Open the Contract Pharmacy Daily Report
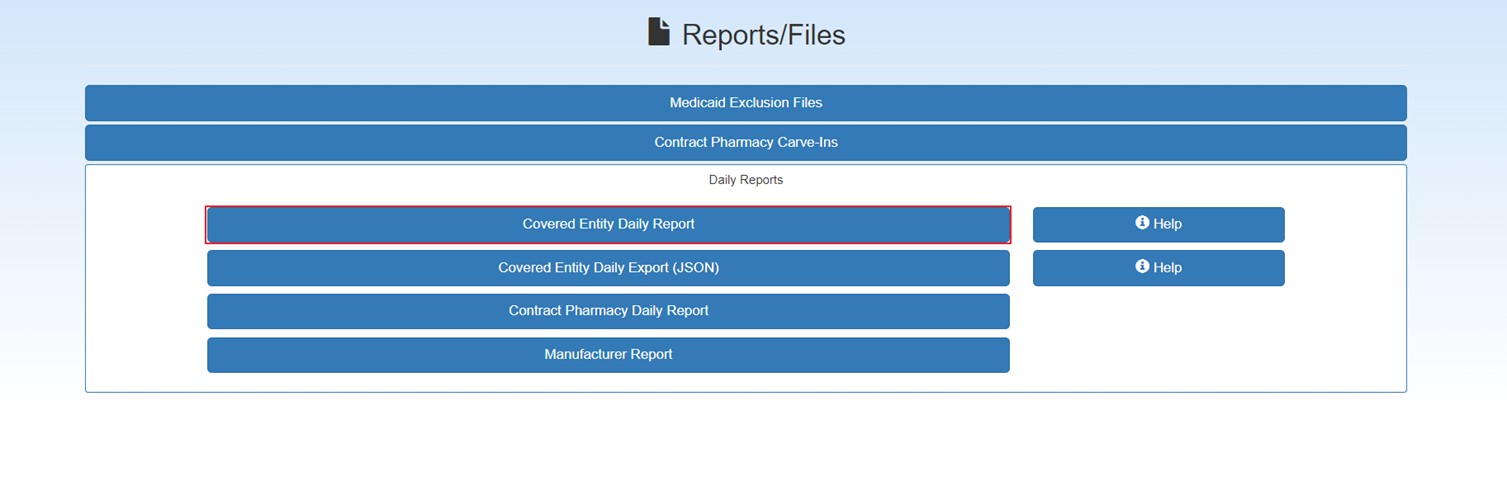Screen dimensions: 1507x495 [x=608, y=311]
